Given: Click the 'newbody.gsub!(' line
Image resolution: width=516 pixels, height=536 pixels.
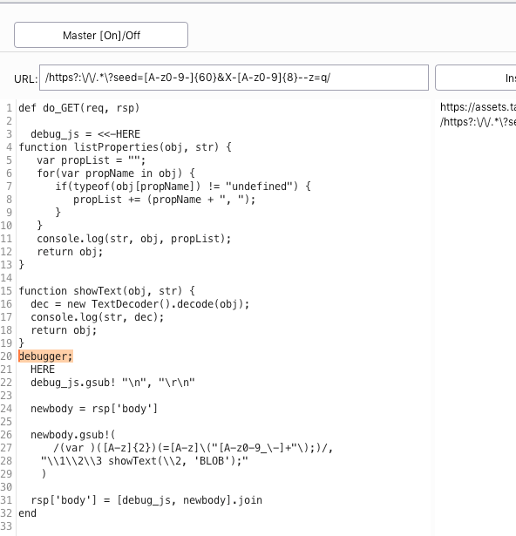Looking at the screenshot, I should coord(73,435).
